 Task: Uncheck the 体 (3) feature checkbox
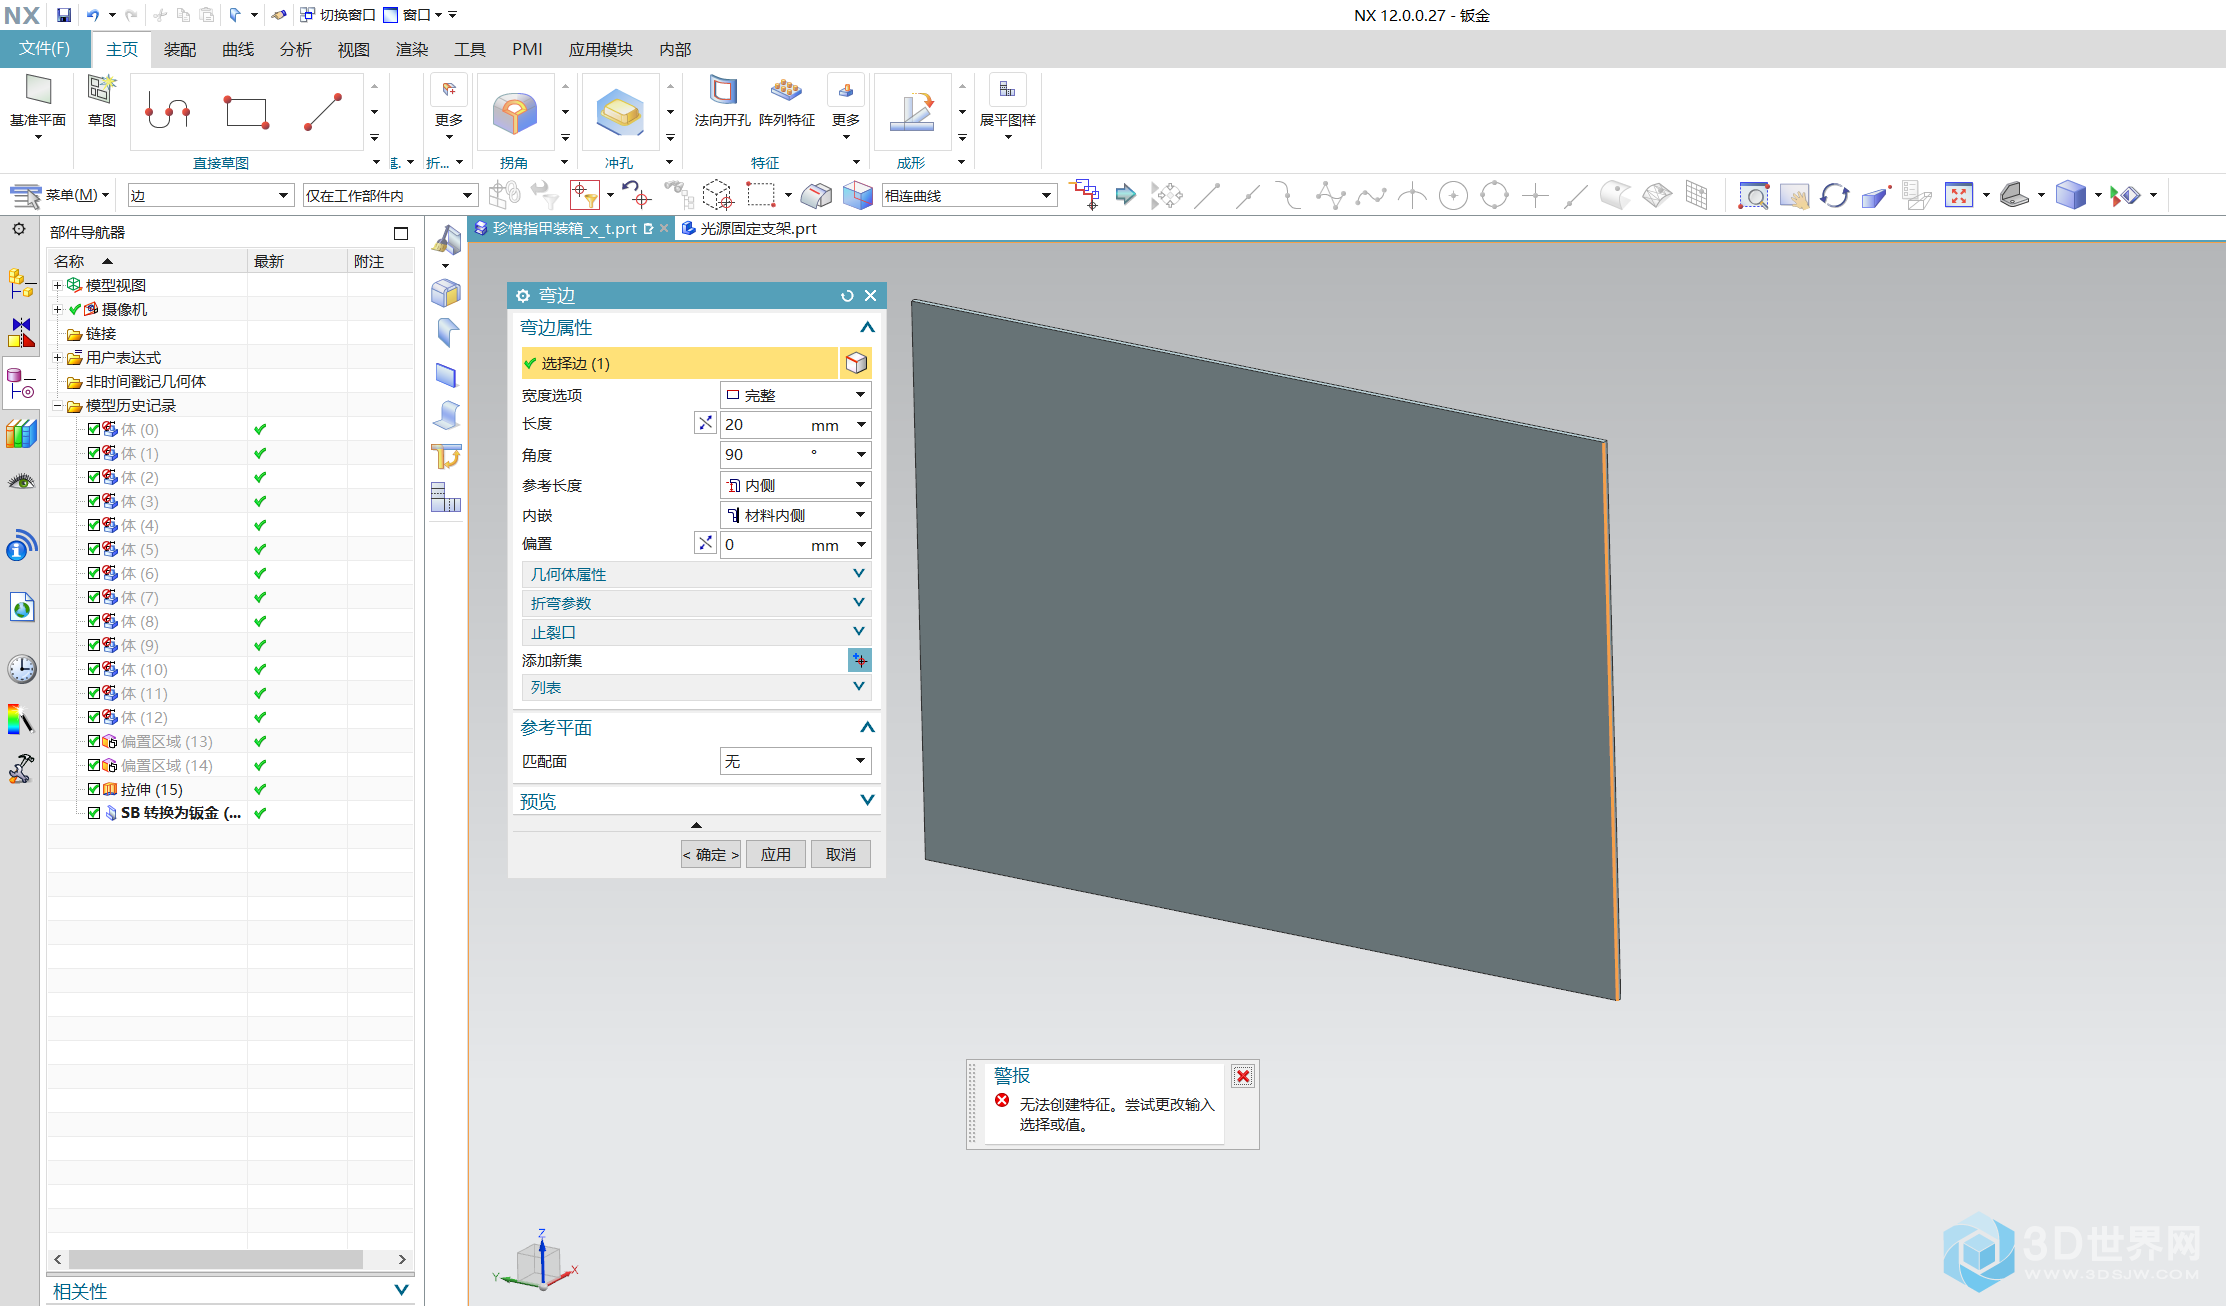94,501
